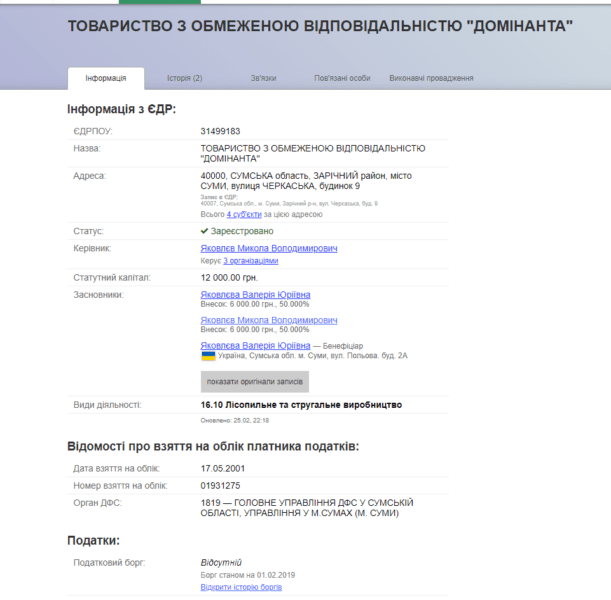The image size is (611, 600).
Task: Click the Статутний капітал value 12 000.00 грн
Action: [x=229, y=277]
